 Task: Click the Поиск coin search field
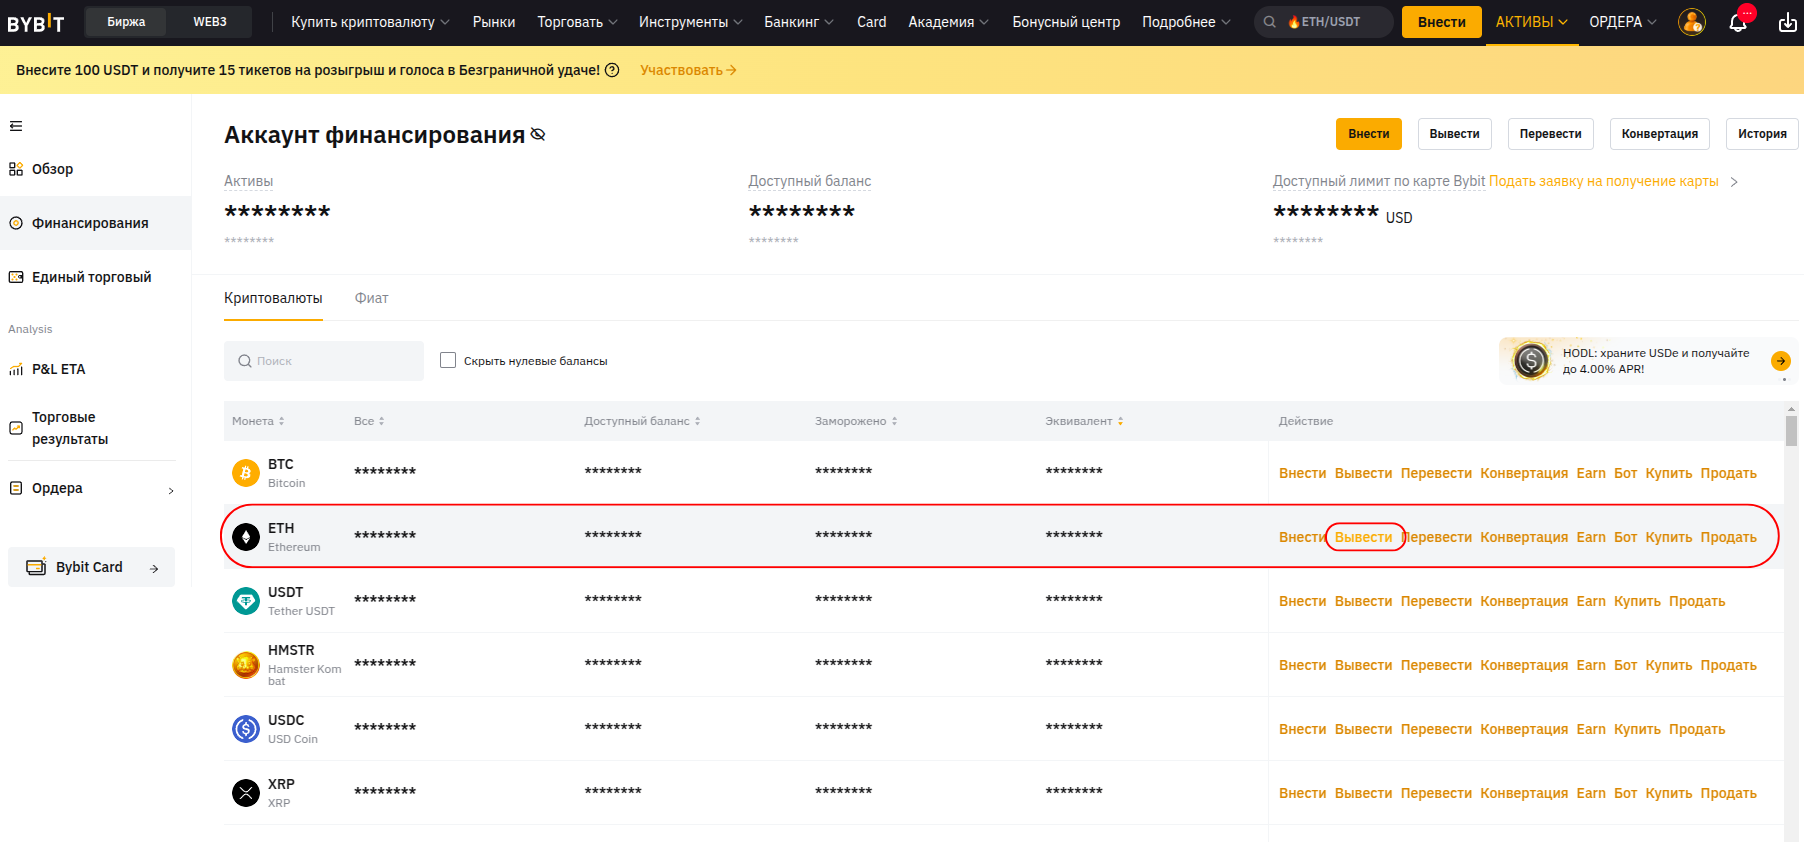pyautogui.click(x=324, y=361)
